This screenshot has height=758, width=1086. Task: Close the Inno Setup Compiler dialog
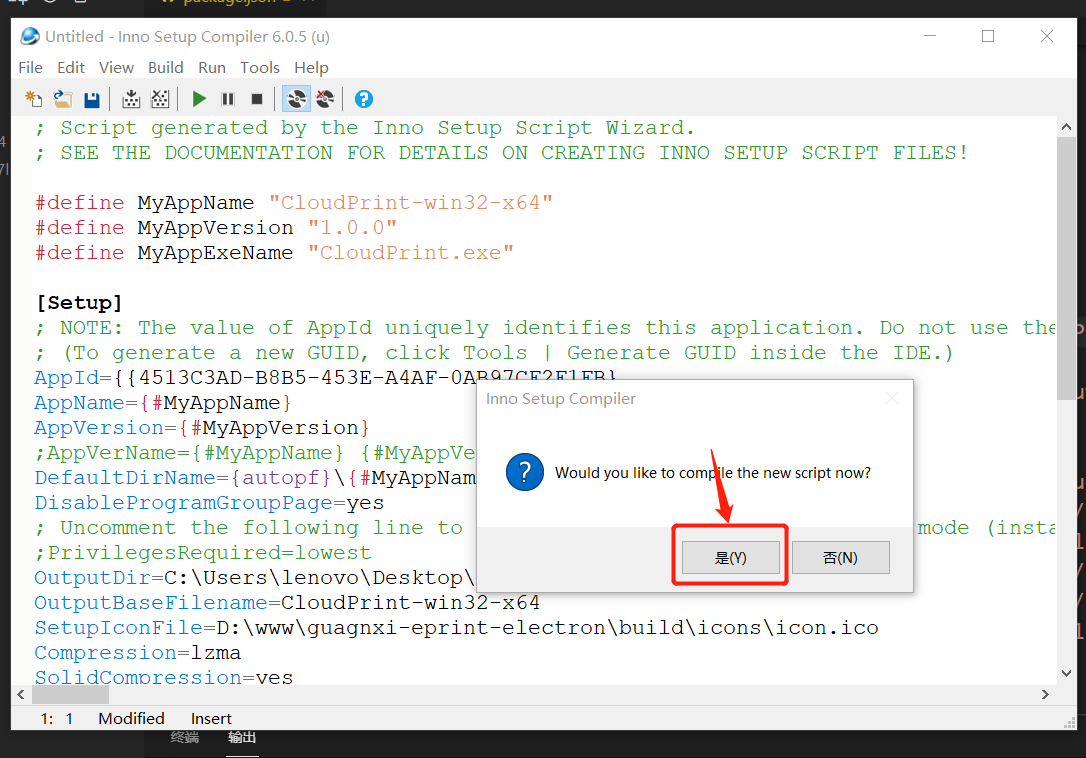[891, 399]
